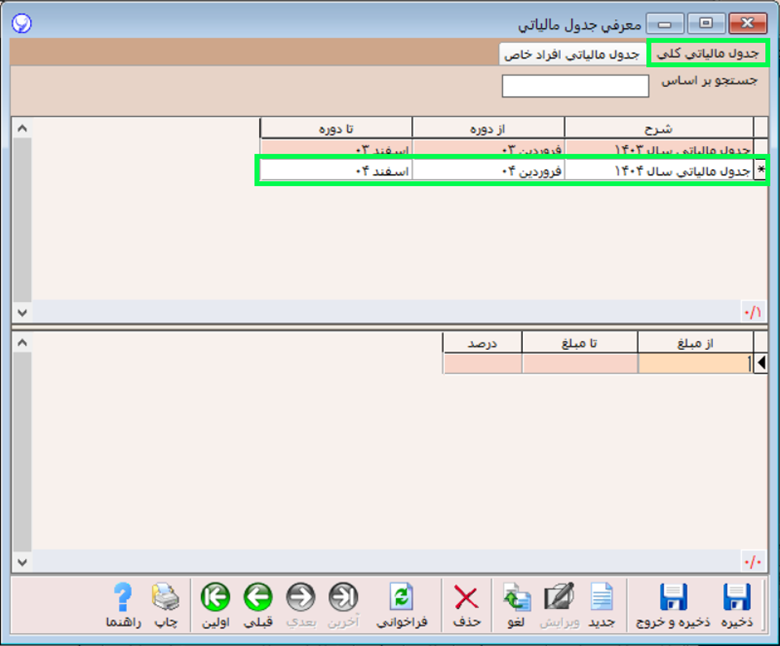Viewport: 780px width, 646px height.
Task: Reload data with the فراخواني icon
Action: [x=401, y=606]
